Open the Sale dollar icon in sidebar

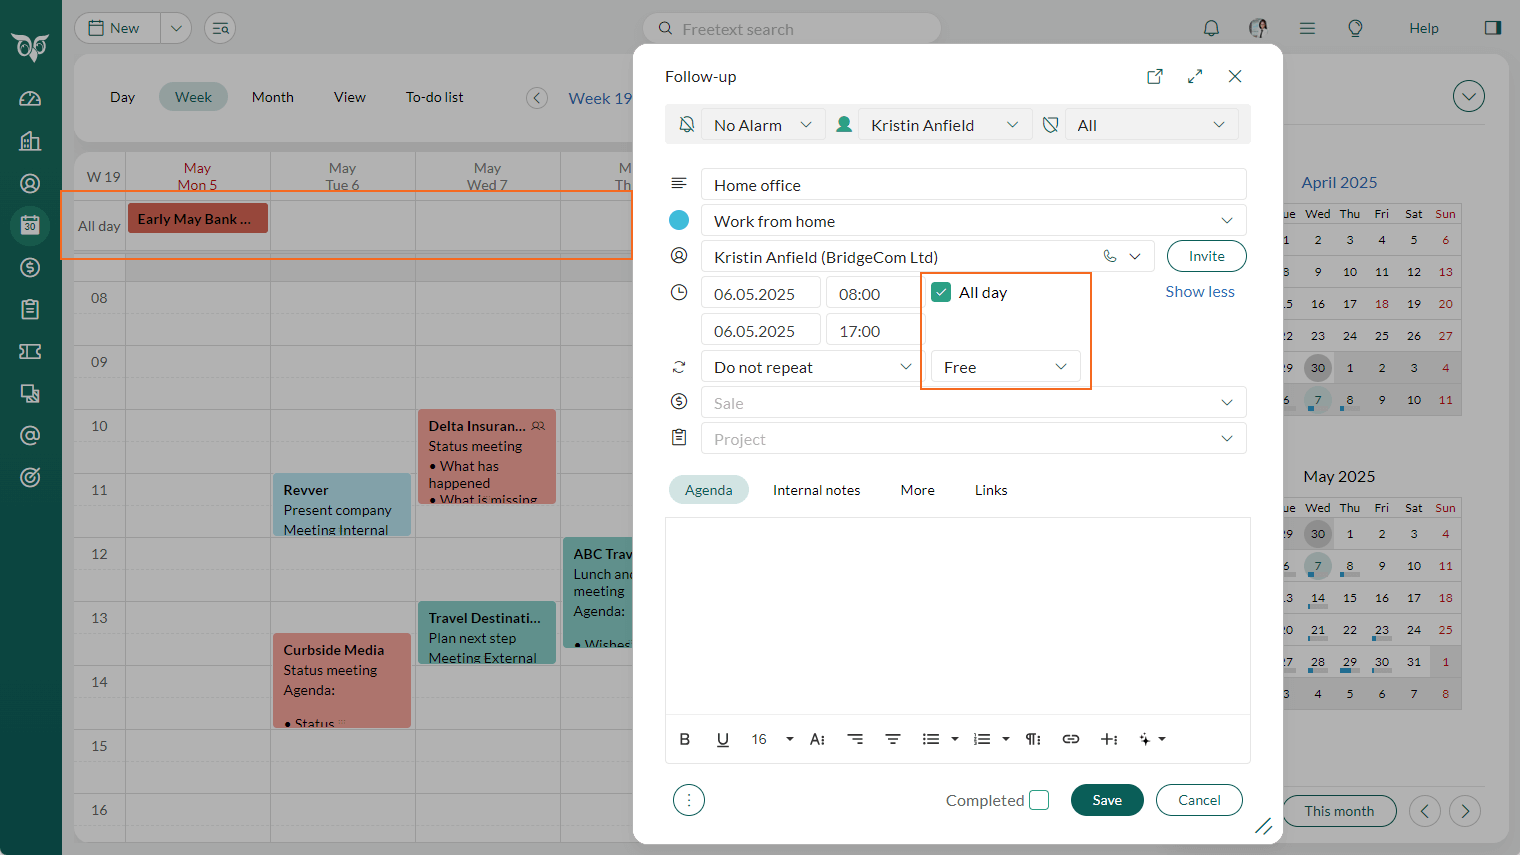coord(30,267)
